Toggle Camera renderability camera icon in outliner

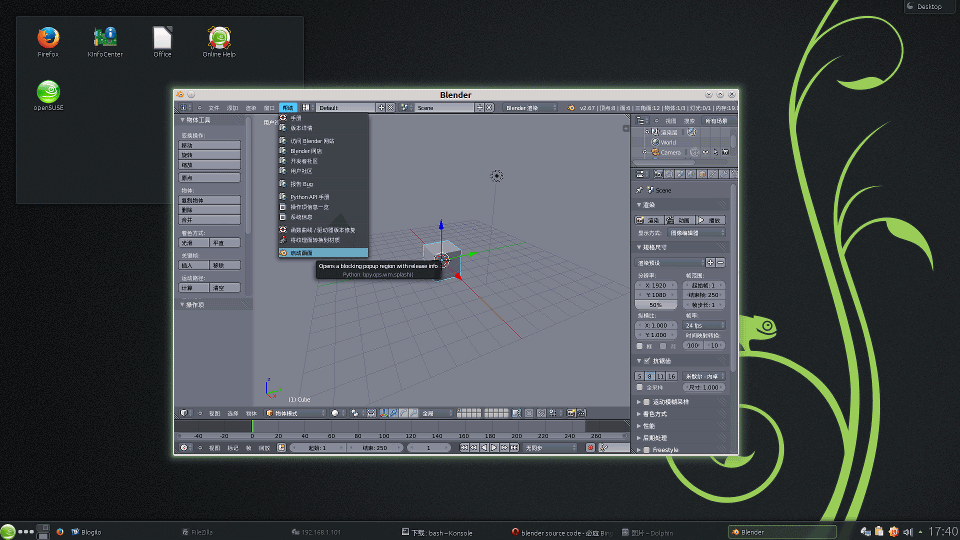[x=726, y=152]
